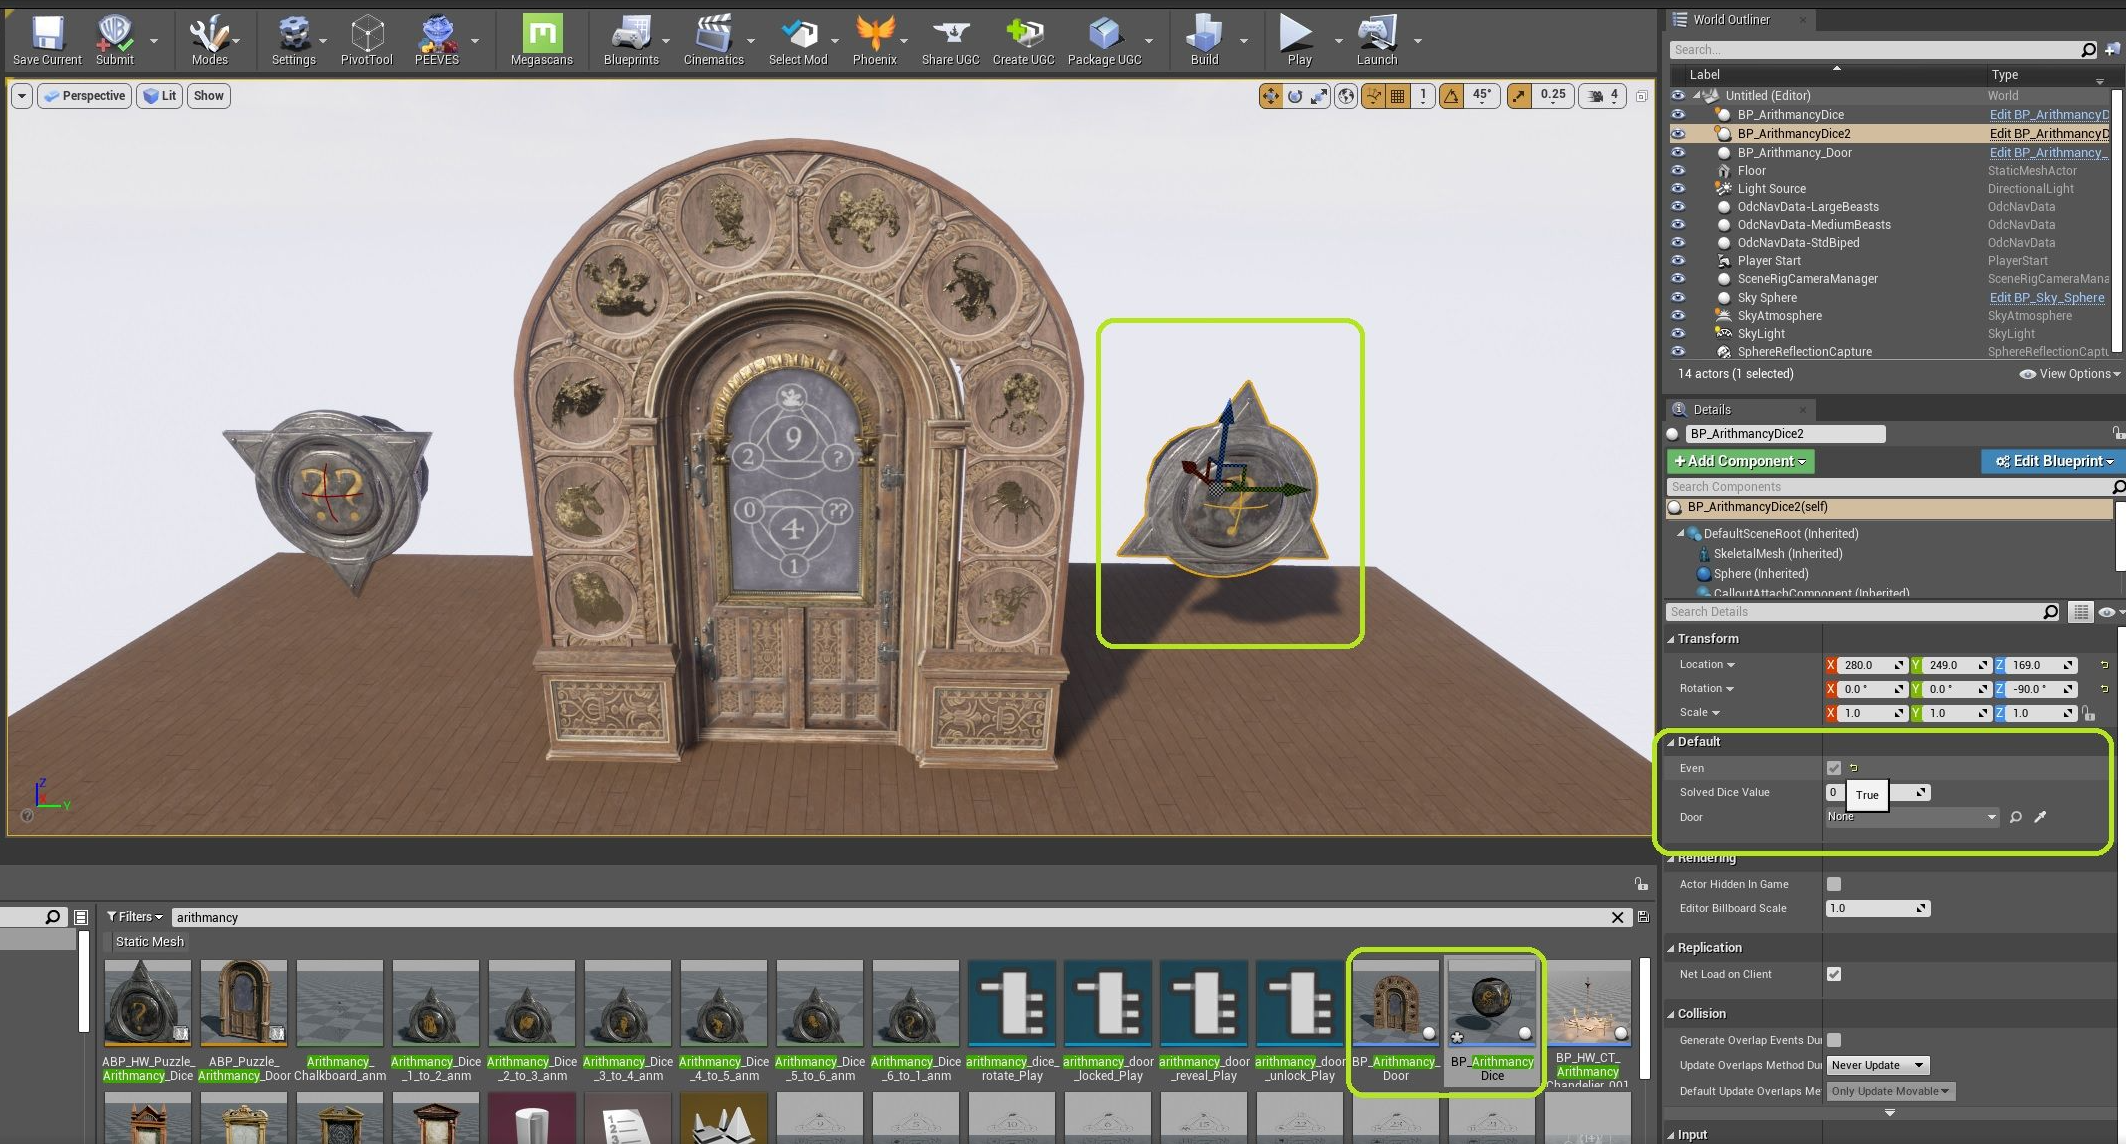Viewport: 2126px width, 1144px height.
Task: Click the Edit Blueprint button
Action: tap(2053, 461)
